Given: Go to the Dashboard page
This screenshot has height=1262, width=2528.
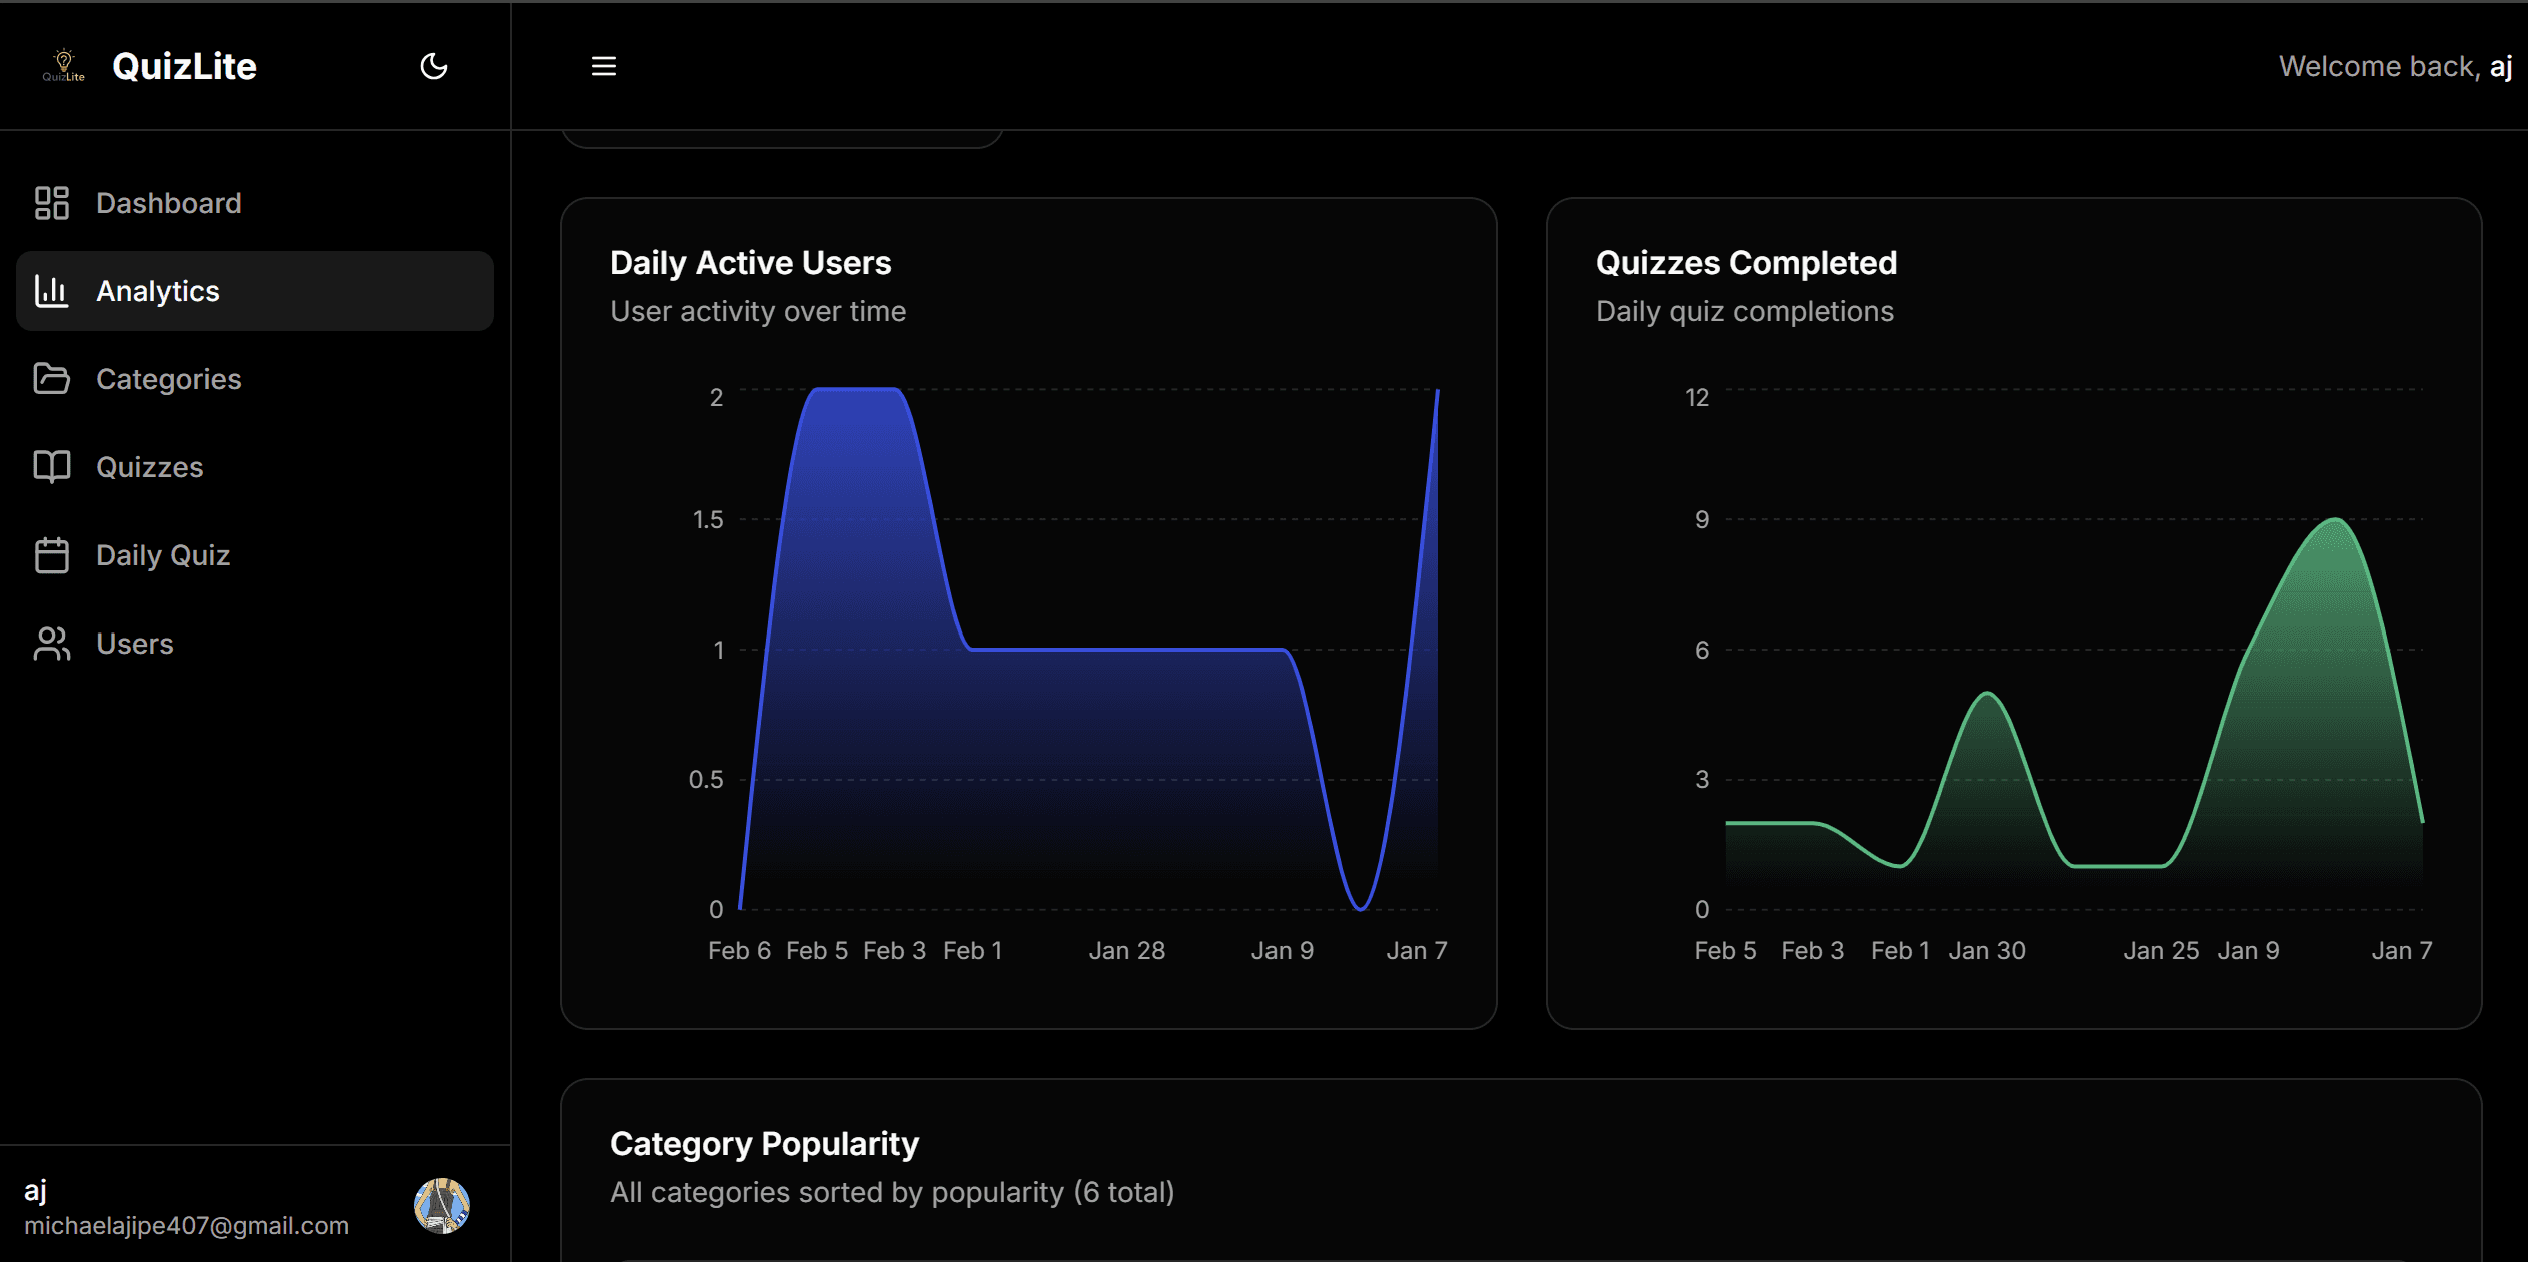Looking at the screenshot, I should (x=168, y=203).
